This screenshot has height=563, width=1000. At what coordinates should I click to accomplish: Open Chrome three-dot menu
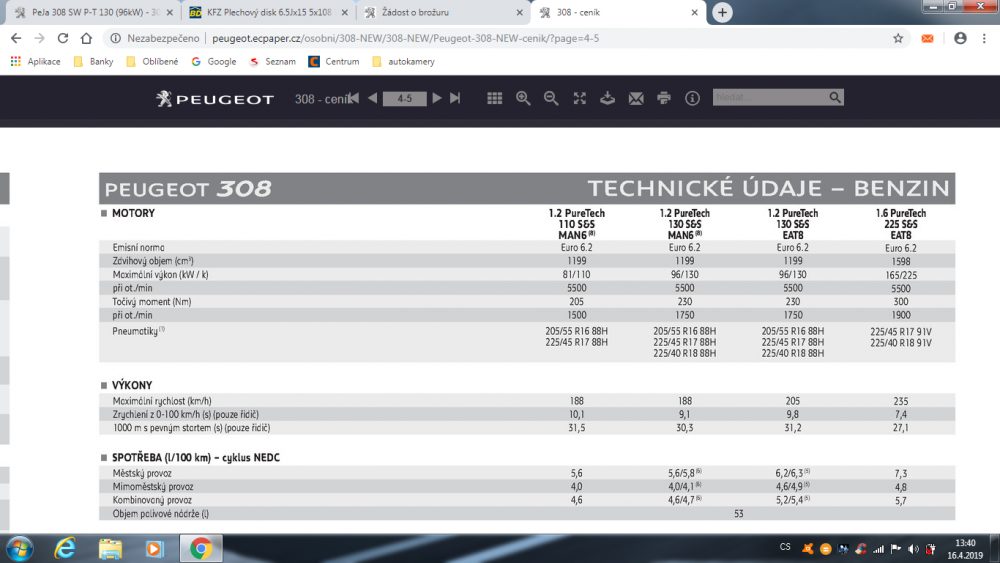pyautogui.click(x=984, y=38)
